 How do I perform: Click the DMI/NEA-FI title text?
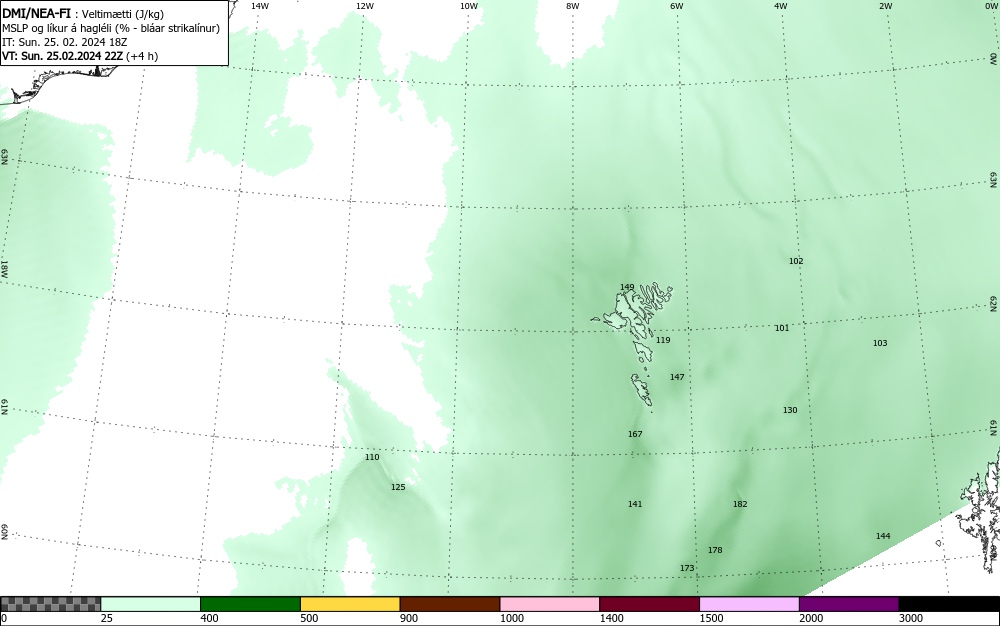point(36,13)
